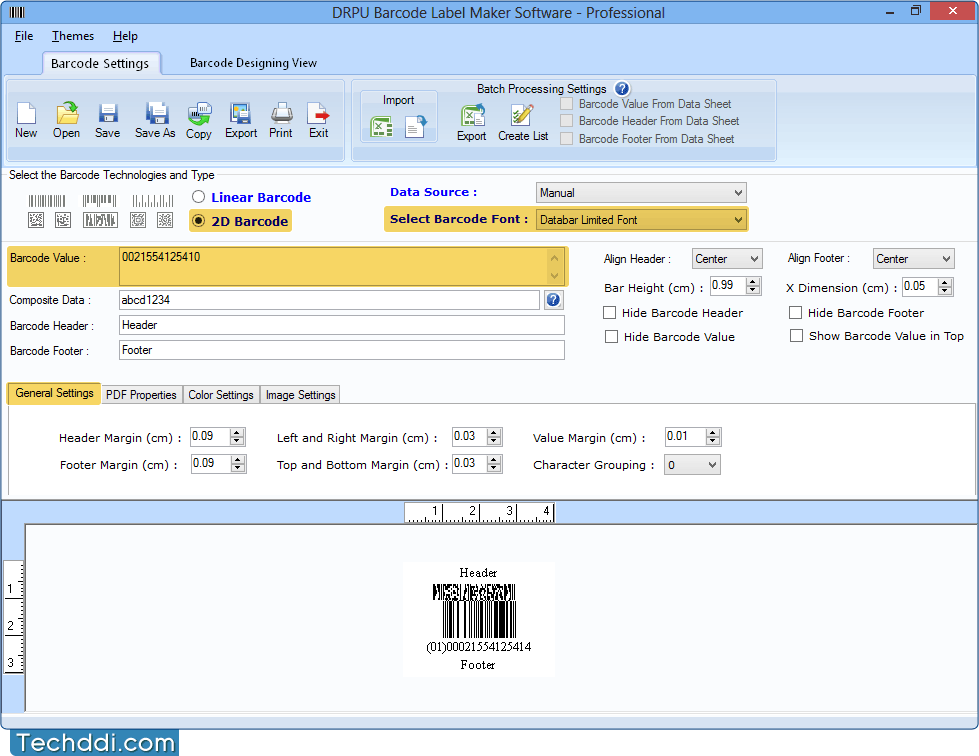Open the Data Source dropdown
Image resolution: width=979 pixels, height=756 pixels.
click(641, 192)
